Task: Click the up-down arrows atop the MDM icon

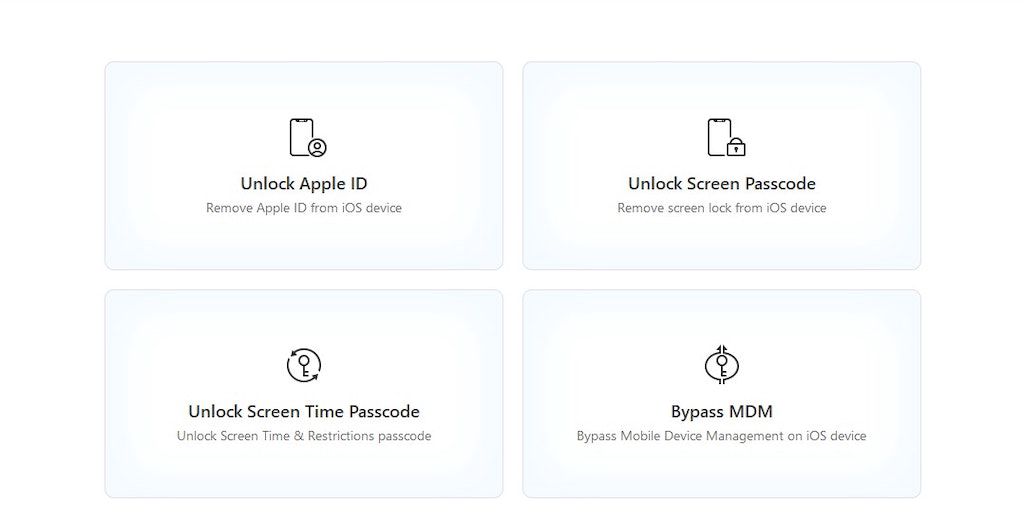Action: click(x=721, y=349)
